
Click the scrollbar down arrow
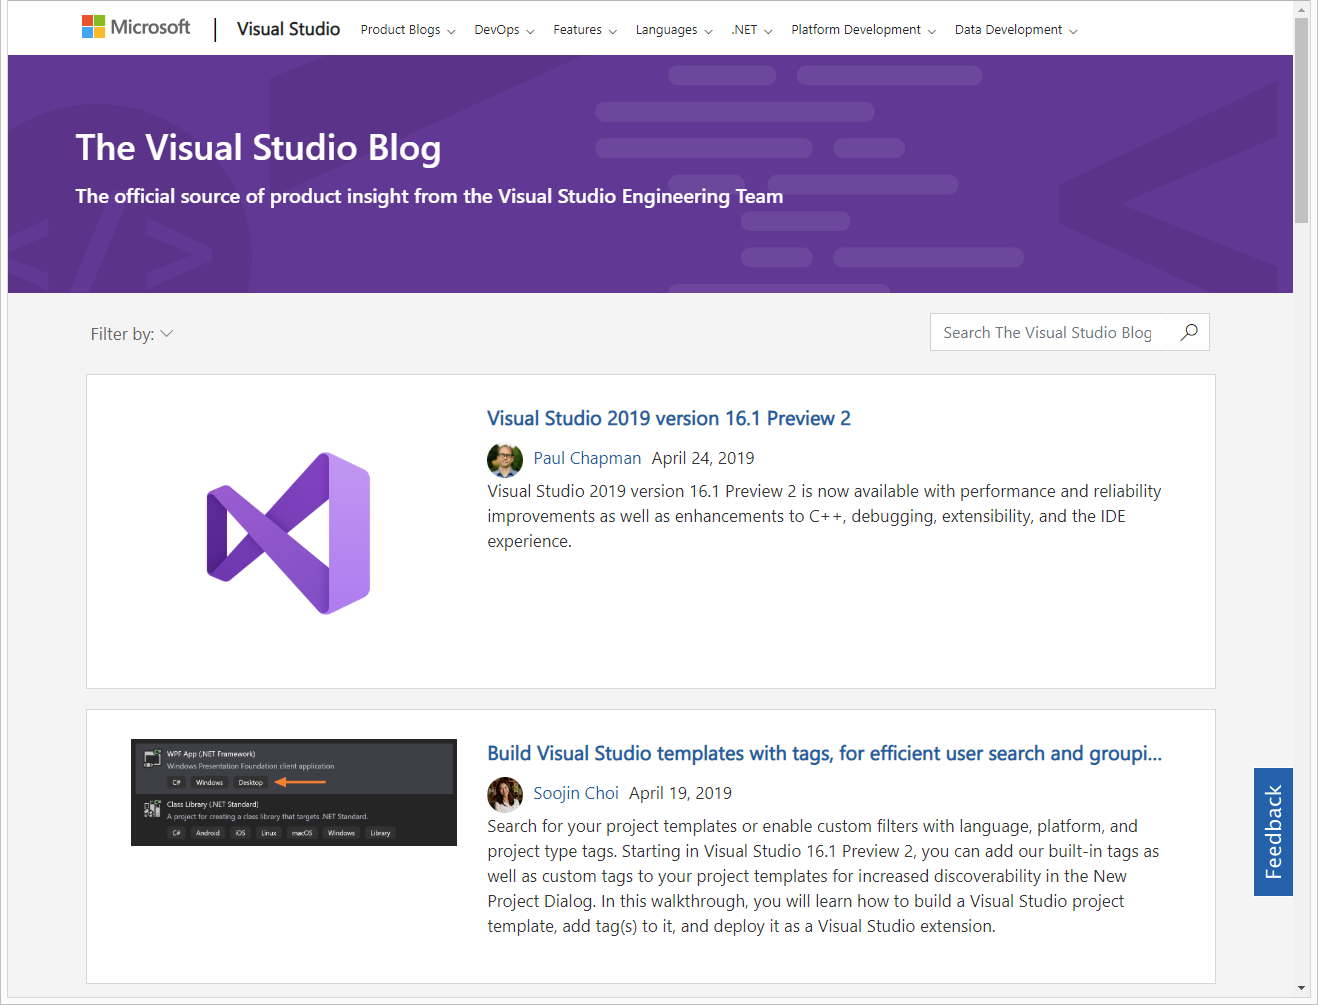(x=1301, y=988)
